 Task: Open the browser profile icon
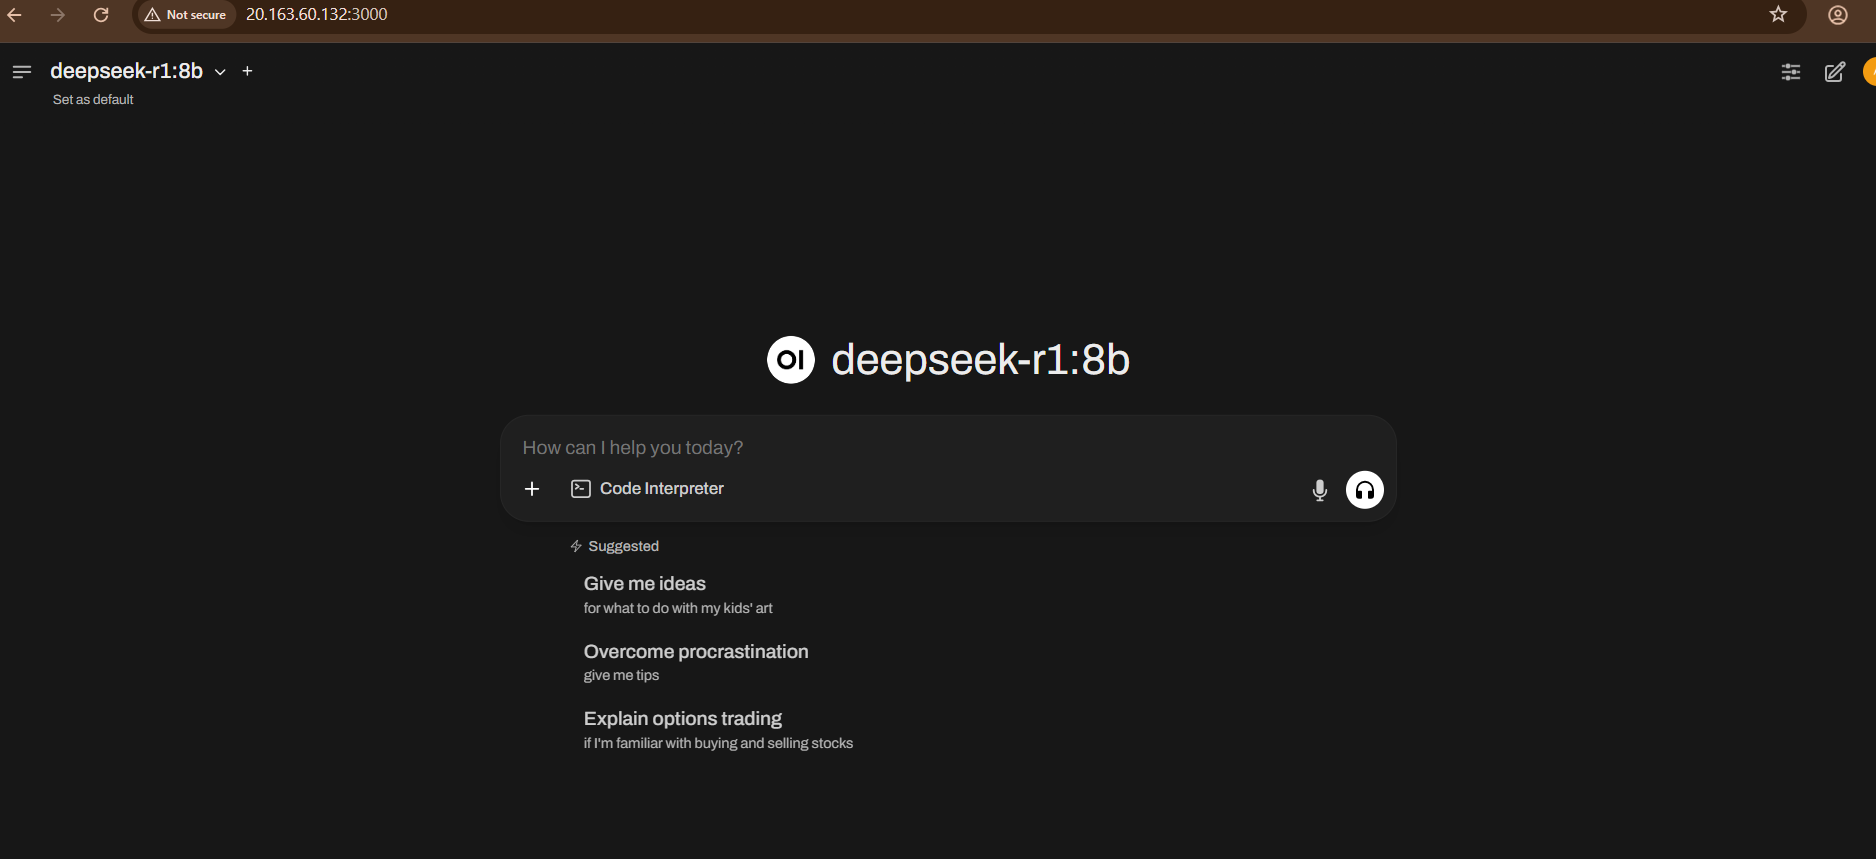pos(1838,15)
